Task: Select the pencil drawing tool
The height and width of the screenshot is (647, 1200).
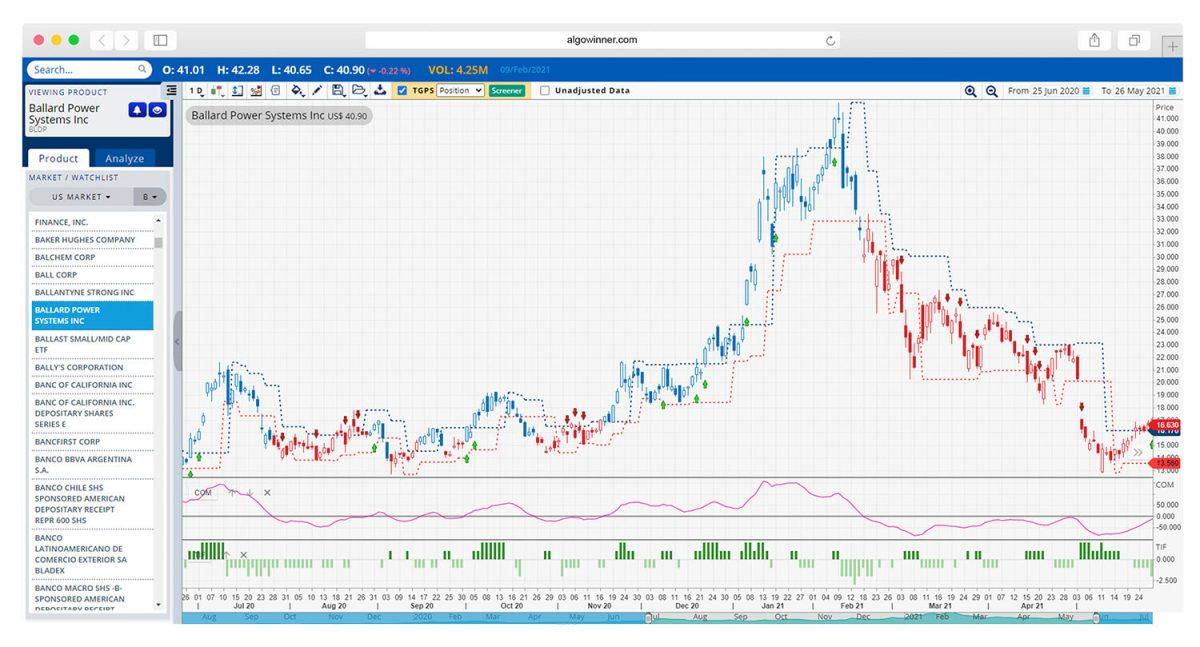Action: click(x=317, y=90)
